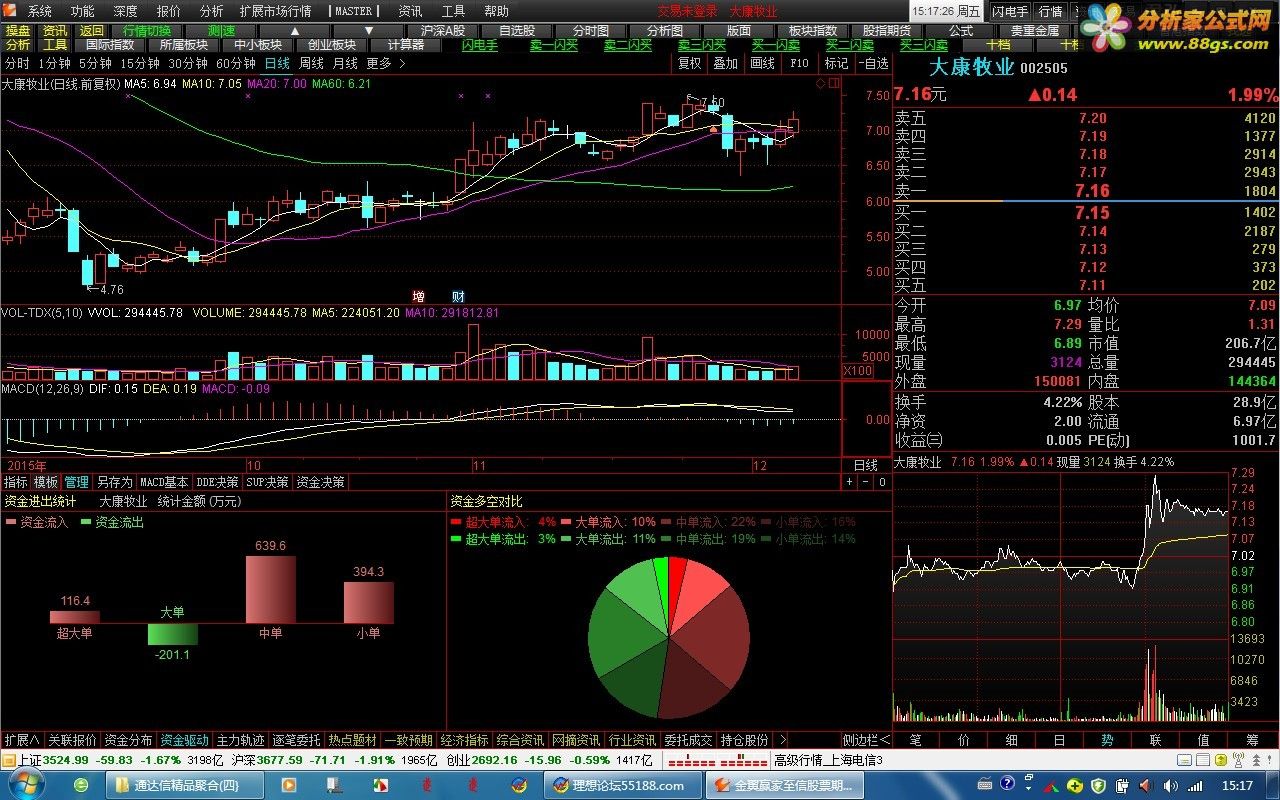The image size is (1280, 800).
Task: Switch to the 周线 period
Action: 312,63
